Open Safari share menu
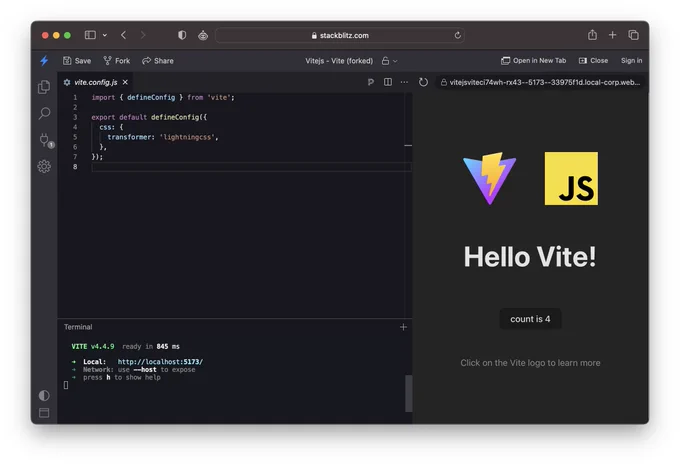The image size is (680, 465). click(x=592, y=35)
